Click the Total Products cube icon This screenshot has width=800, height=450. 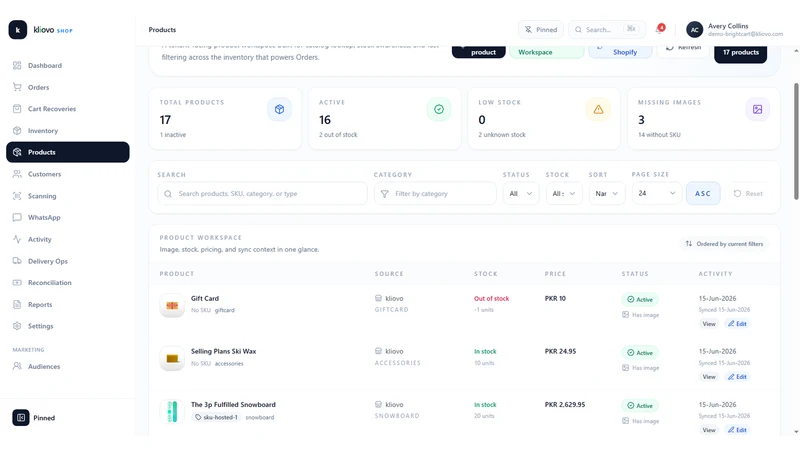[x=279, y=109]
